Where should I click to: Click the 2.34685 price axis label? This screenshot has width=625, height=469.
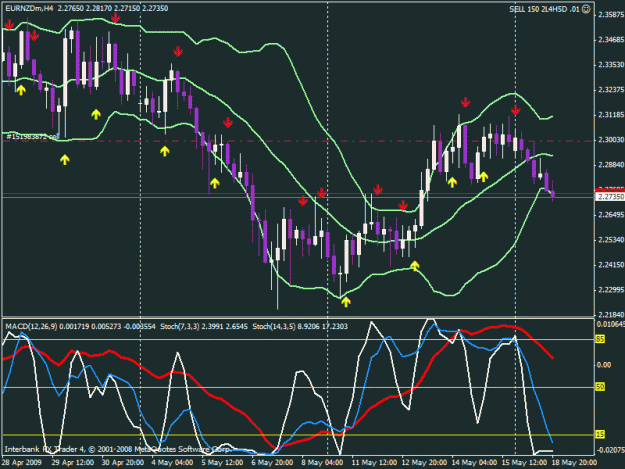click(611, 39)
